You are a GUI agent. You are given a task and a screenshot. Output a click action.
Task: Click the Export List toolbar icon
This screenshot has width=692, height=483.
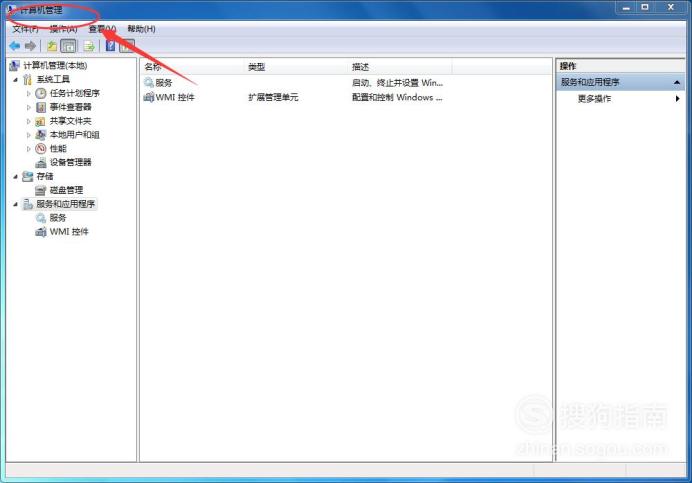[x=89, y=46]
